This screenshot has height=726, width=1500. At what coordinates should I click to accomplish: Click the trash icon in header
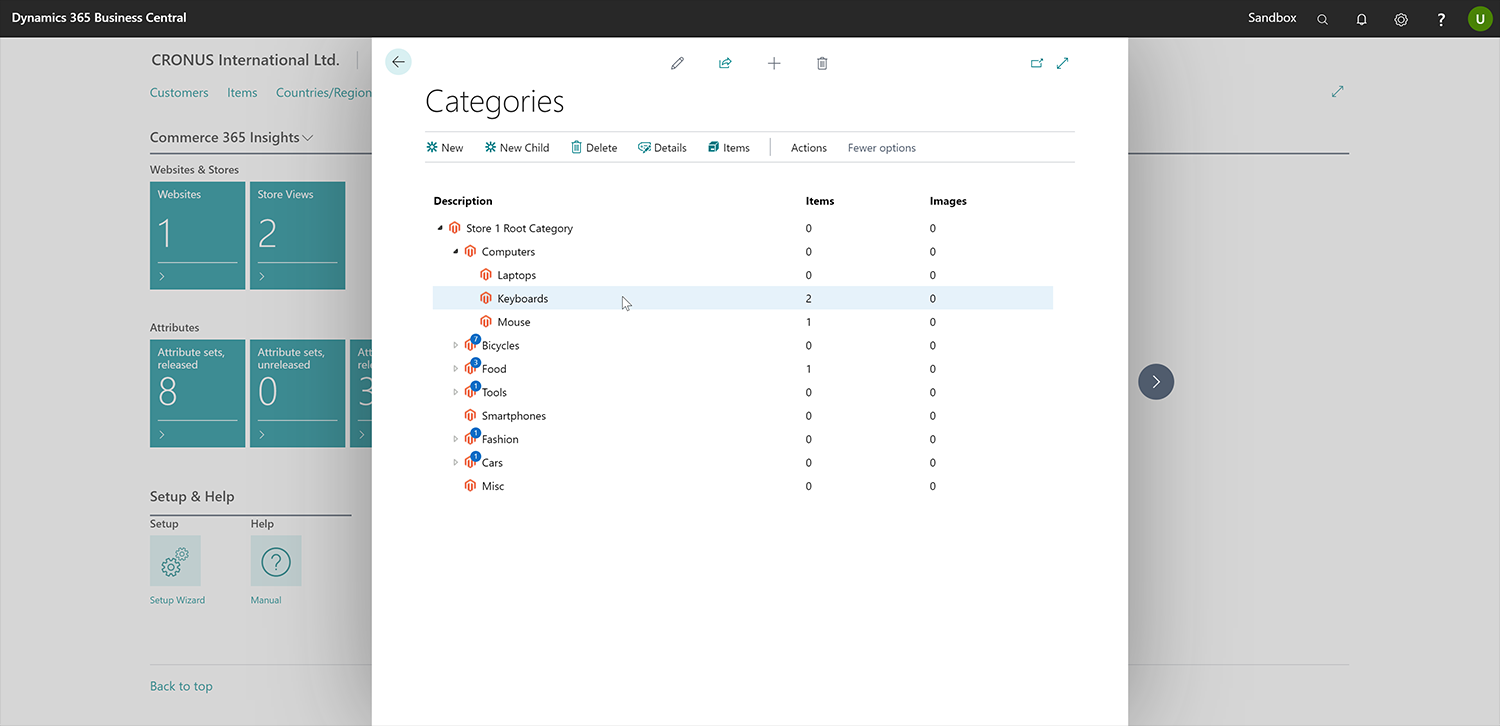(822, 63)
